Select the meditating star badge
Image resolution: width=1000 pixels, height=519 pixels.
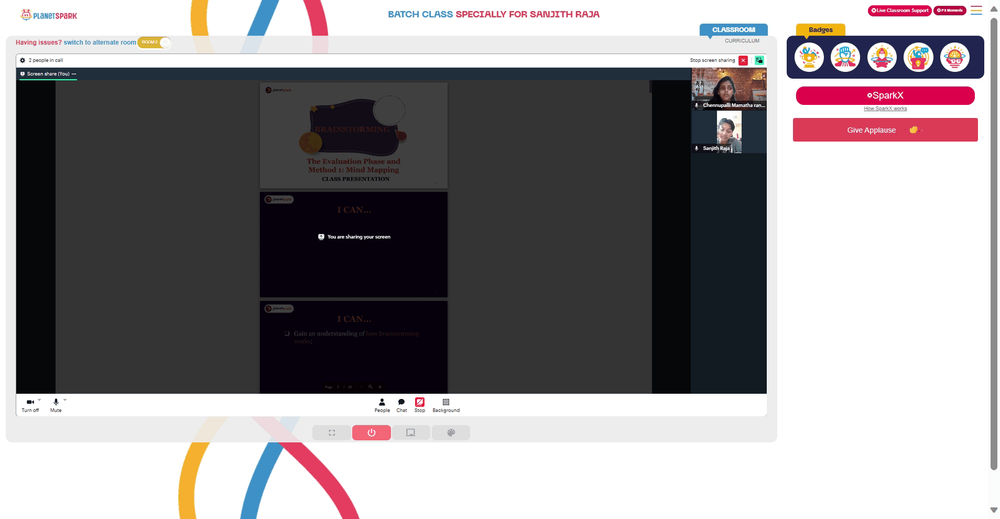click(x=882, y=57)
